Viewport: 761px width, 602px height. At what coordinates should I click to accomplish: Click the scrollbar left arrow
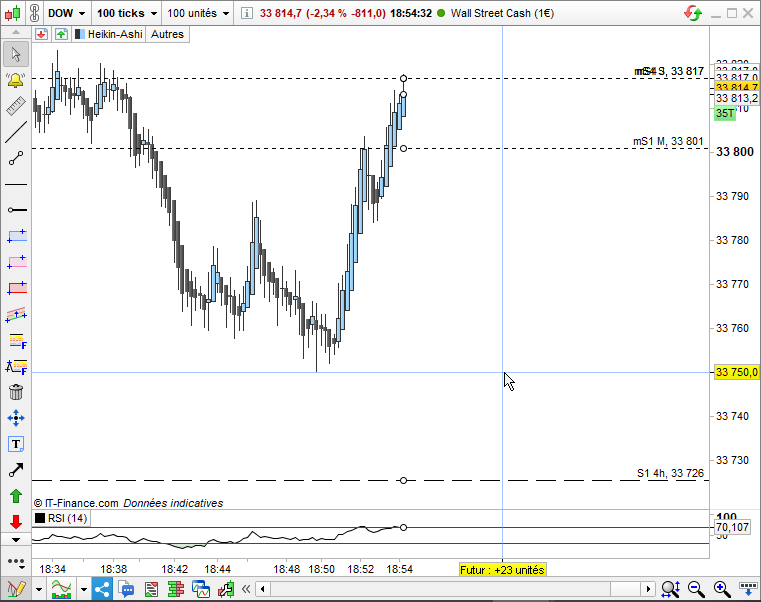pyautogui.click(x=263, y=589)
